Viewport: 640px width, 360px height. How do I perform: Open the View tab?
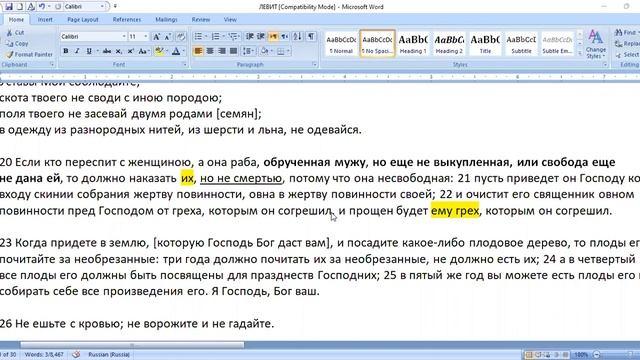(230, 20)
